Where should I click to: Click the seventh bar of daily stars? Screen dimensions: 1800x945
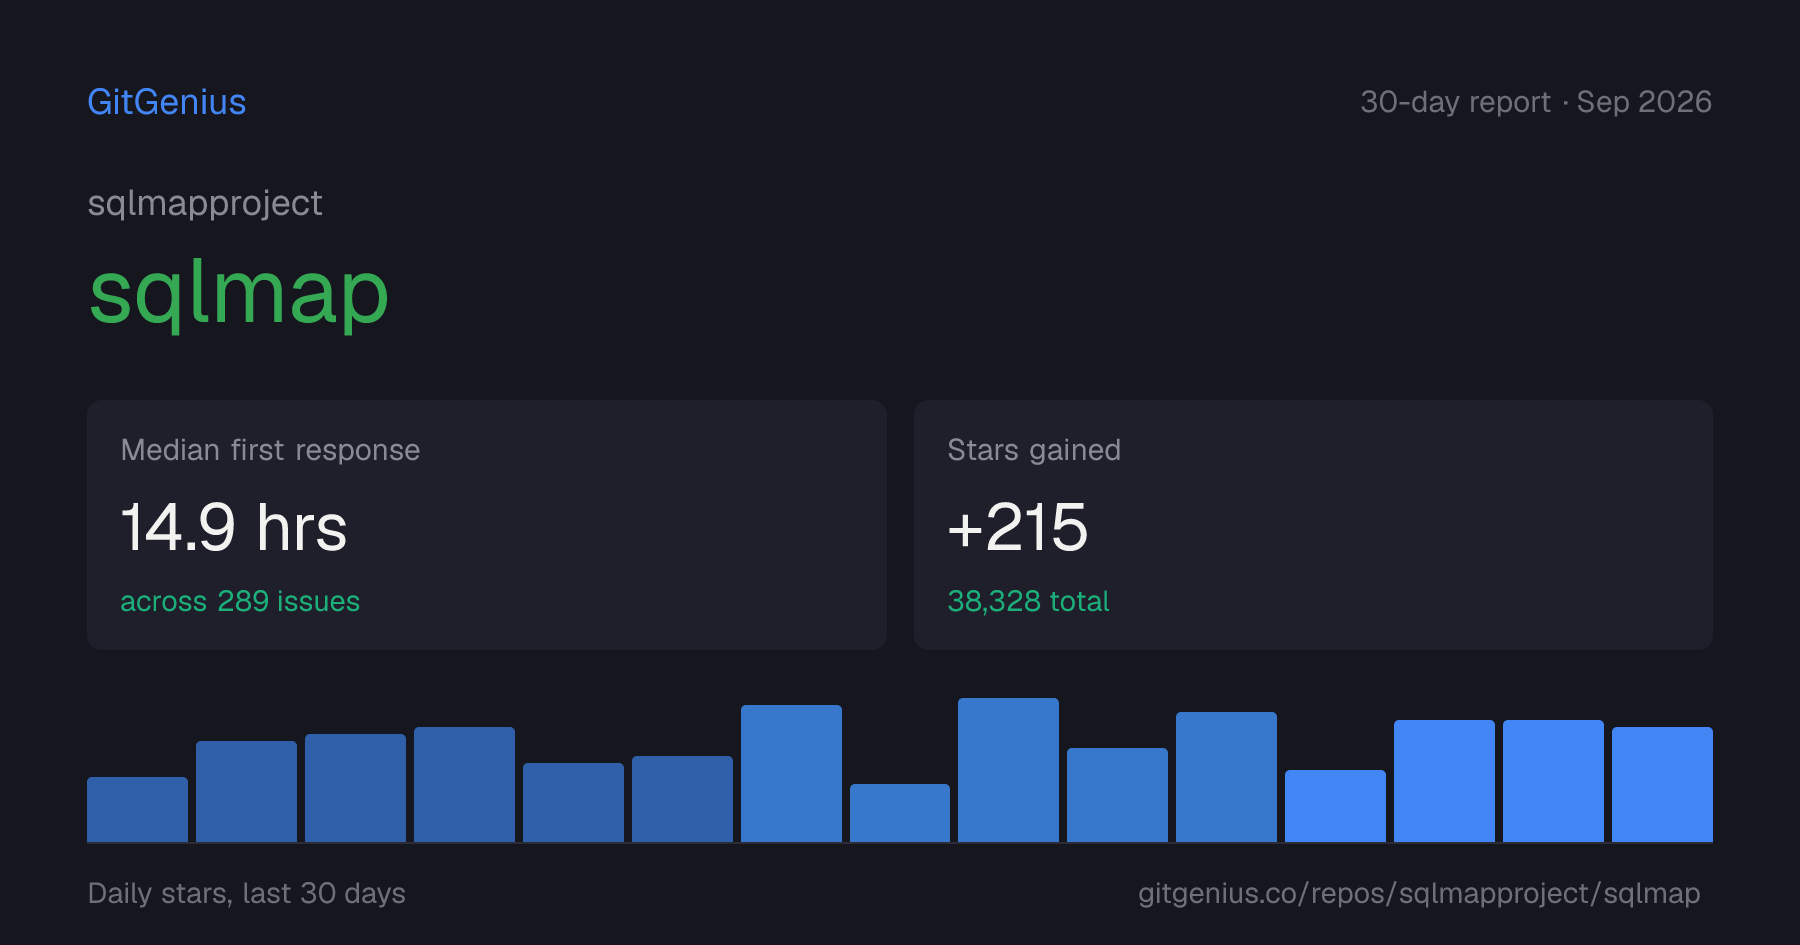(x=791, y=773)
